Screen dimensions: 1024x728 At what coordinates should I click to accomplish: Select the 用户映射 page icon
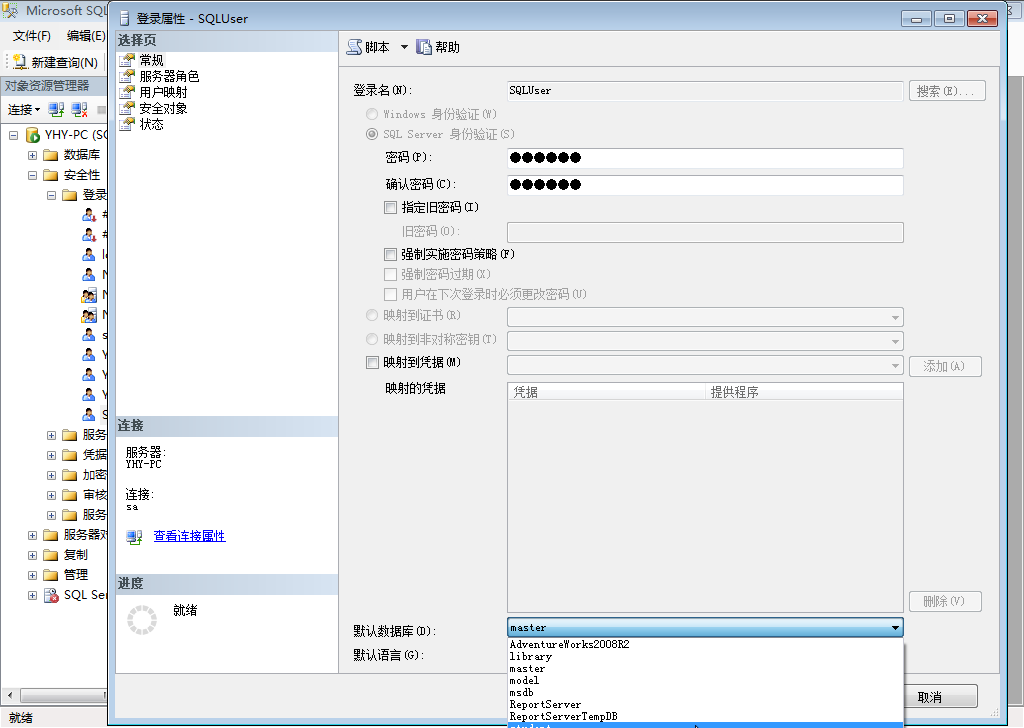[127, 92]
